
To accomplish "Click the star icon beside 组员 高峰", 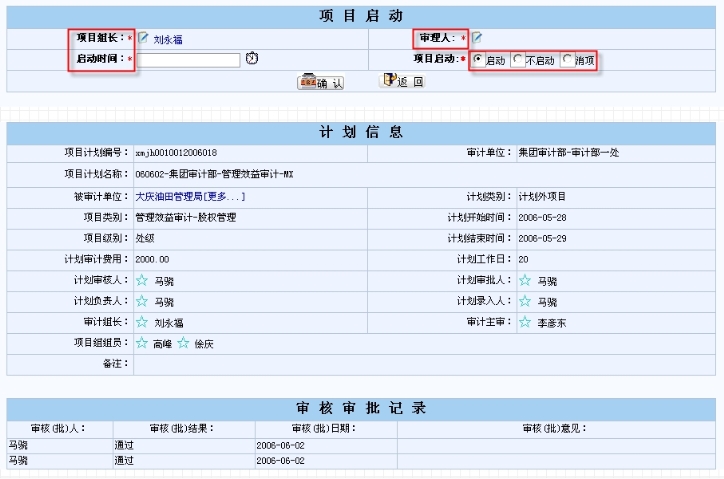I will click(x=142, y=343).
